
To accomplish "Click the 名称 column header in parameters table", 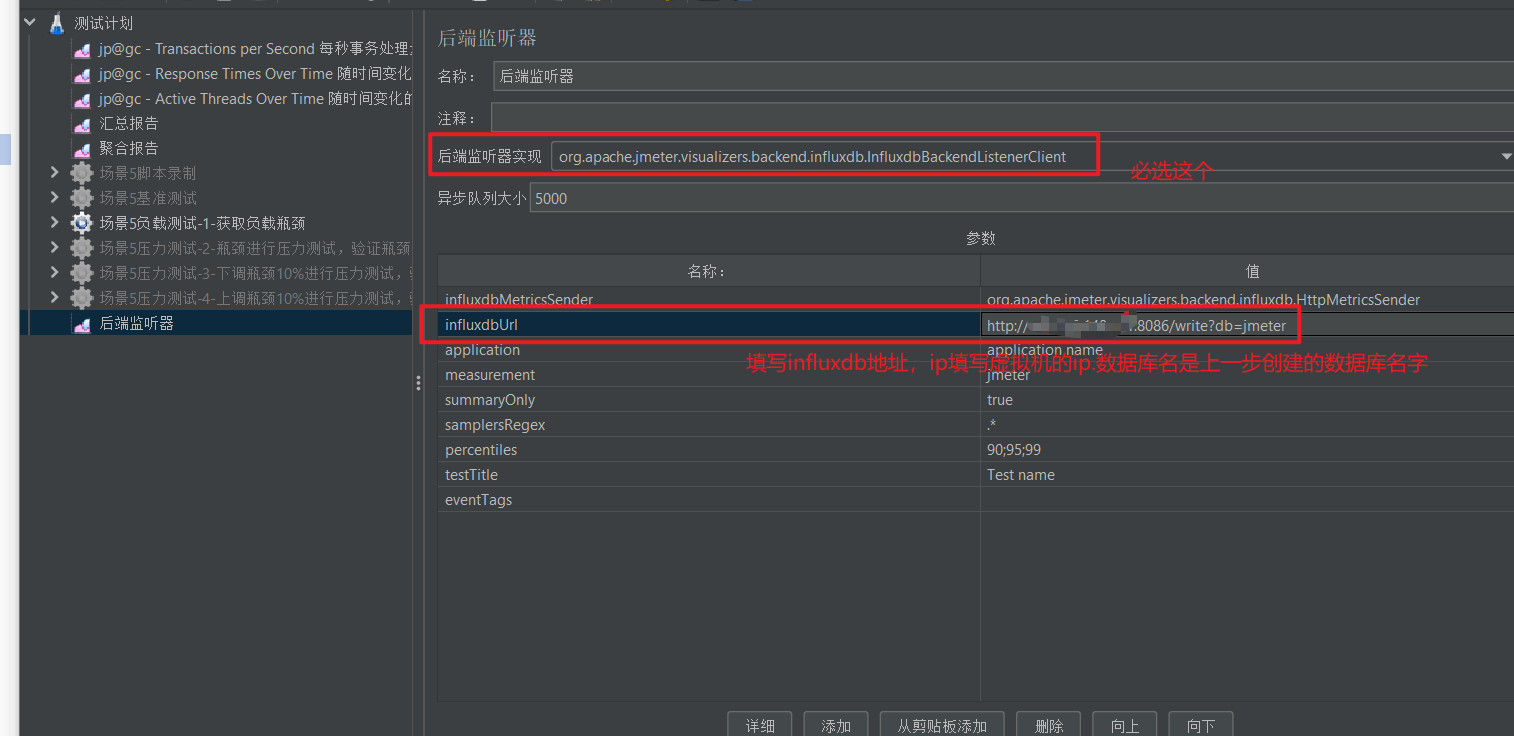I will (708, 271).
